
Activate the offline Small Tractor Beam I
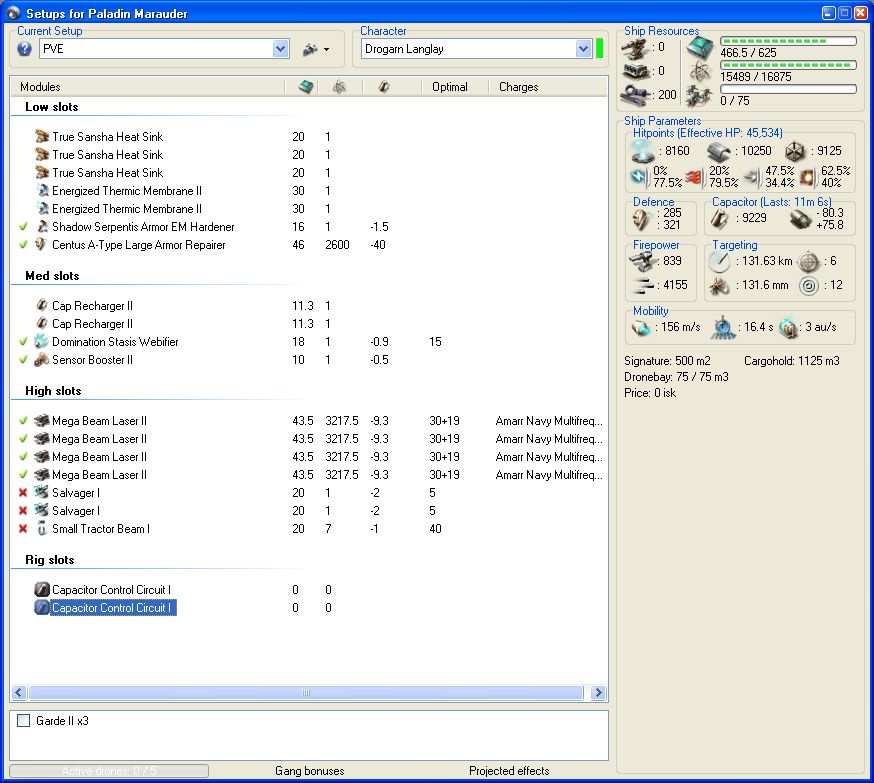coord(23,529)
